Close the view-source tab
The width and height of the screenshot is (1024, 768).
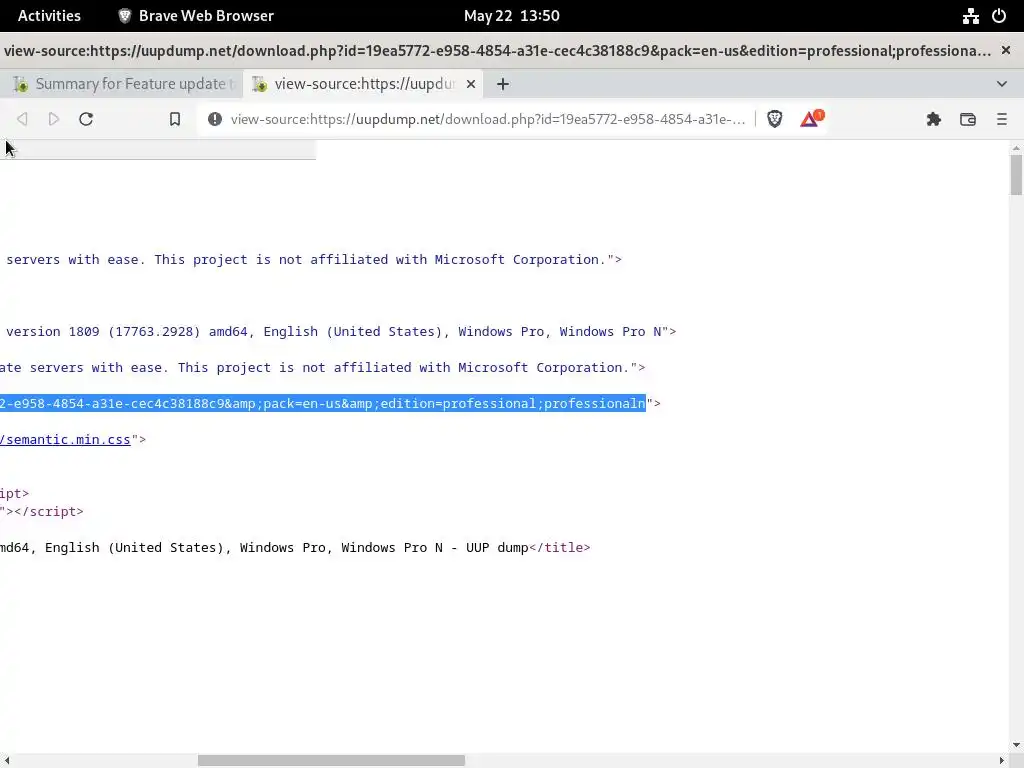click(x=471, y=84)
